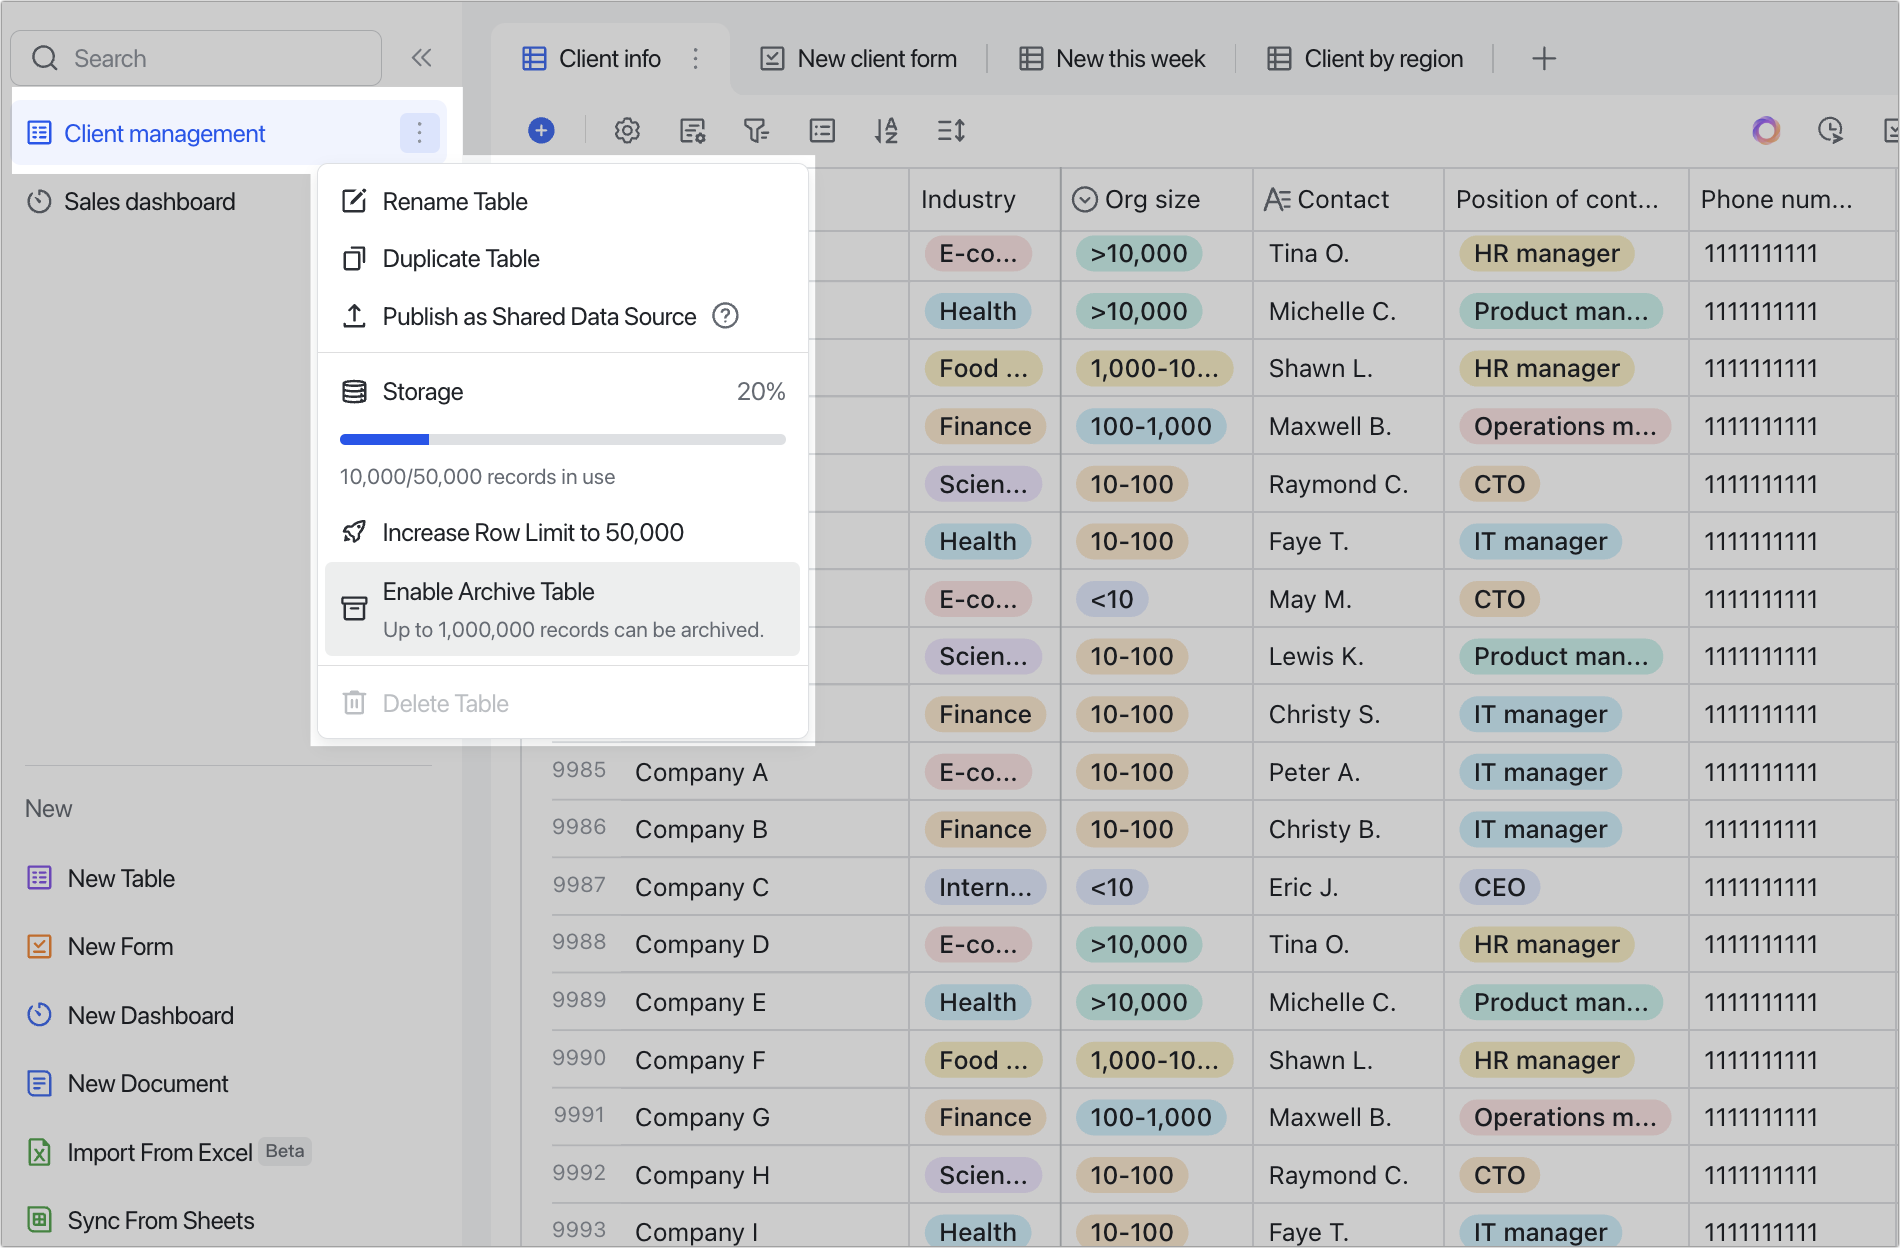Open the colorful AI assistant circle icon
Image resolution: width=1900 pixels, height=1248 pixels.
click(1766, 130)
